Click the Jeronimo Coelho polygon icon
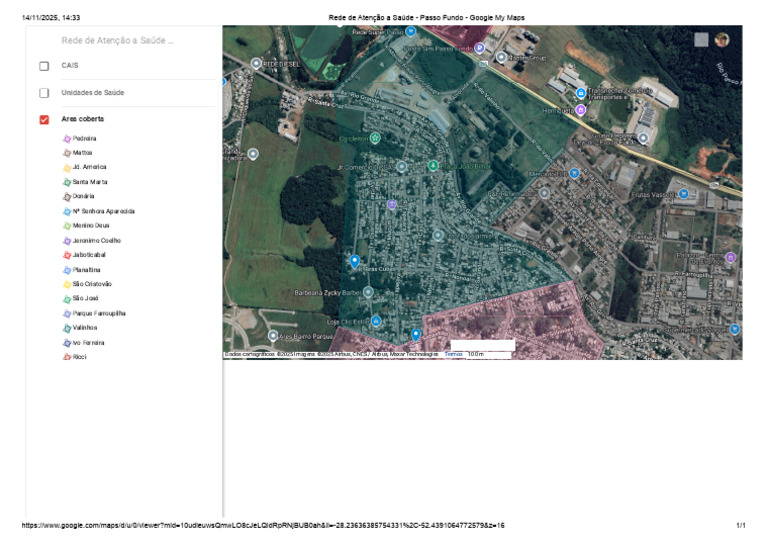768x543 pixels. coord(67,241)
